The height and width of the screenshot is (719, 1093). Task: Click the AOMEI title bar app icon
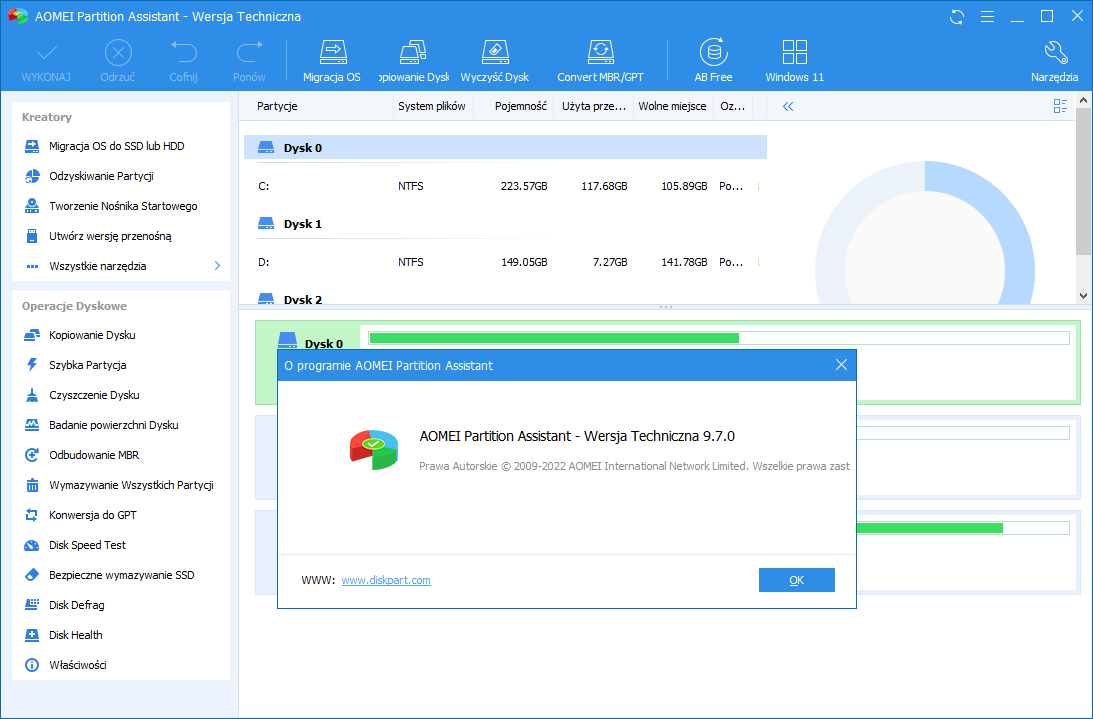point(17,16)
